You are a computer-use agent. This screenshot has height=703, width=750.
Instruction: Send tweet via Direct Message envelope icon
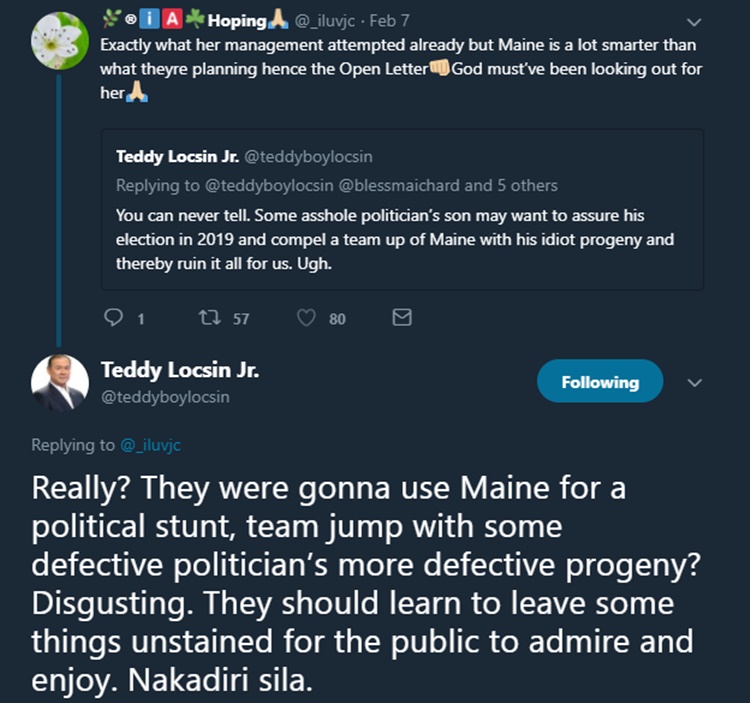pos(402,318)
